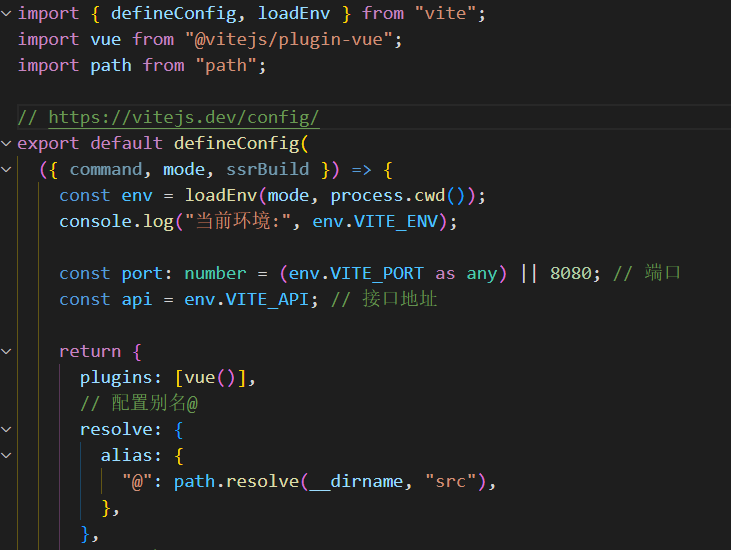This screenshot has height=550, width=731.
Task: Collapse the first import line fold chevron
Action: tap(6, 14)
